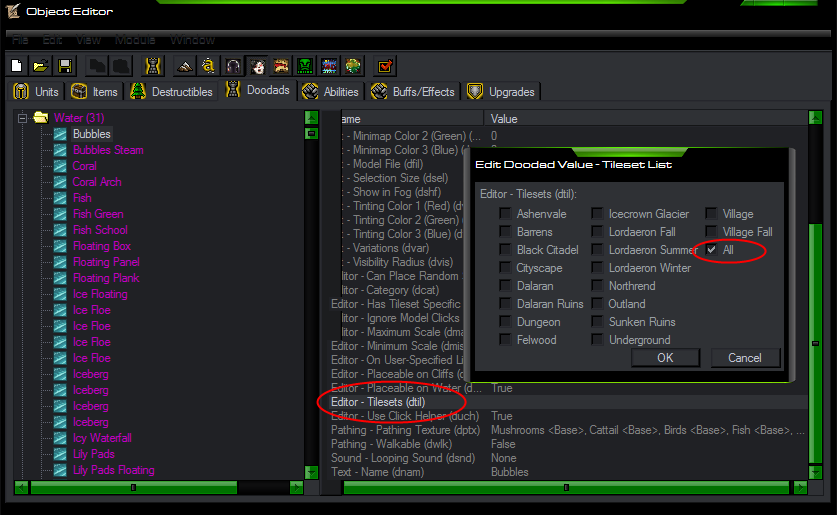Click the icon beside Icy Waterfall
The image size is (837, 515).
point(60,438)
